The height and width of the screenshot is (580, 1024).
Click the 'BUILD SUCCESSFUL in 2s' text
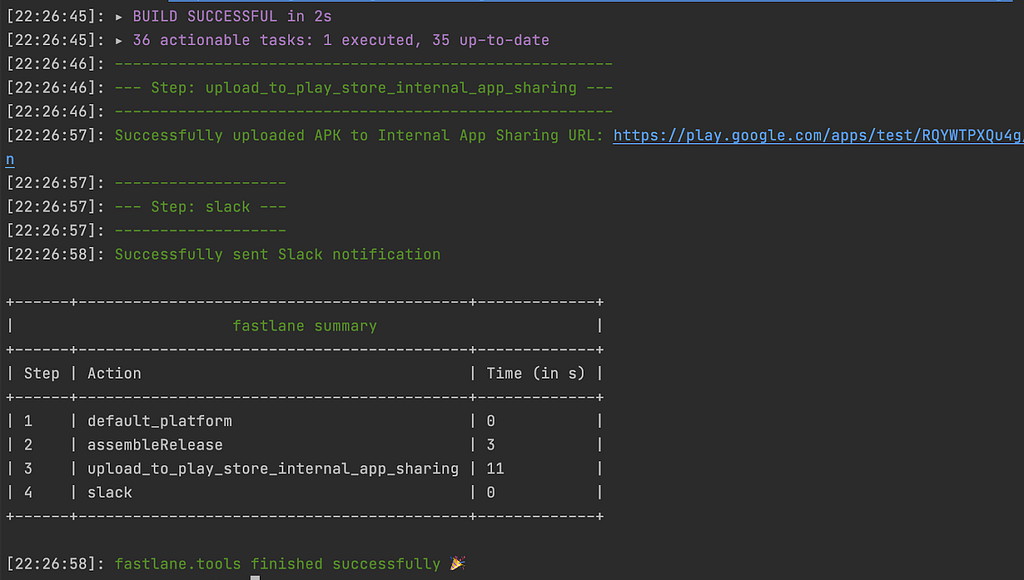coord(232,16)
